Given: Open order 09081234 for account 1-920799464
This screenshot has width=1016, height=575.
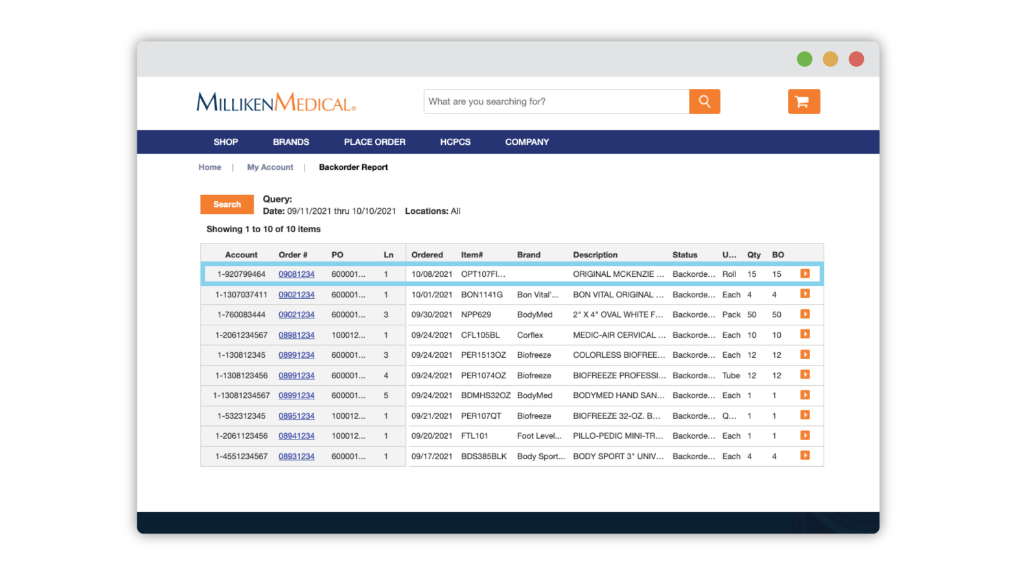Looking at the screenshot, I should (296, 274).
